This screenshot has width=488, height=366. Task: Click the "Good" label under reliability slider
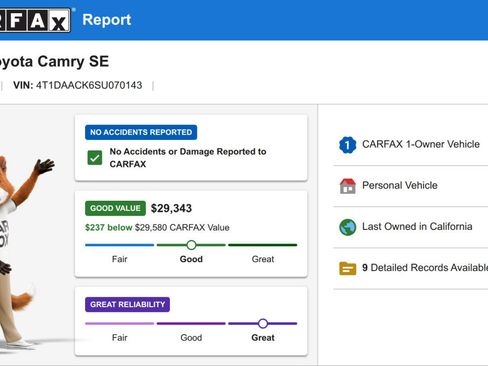[x=191, y=338]
